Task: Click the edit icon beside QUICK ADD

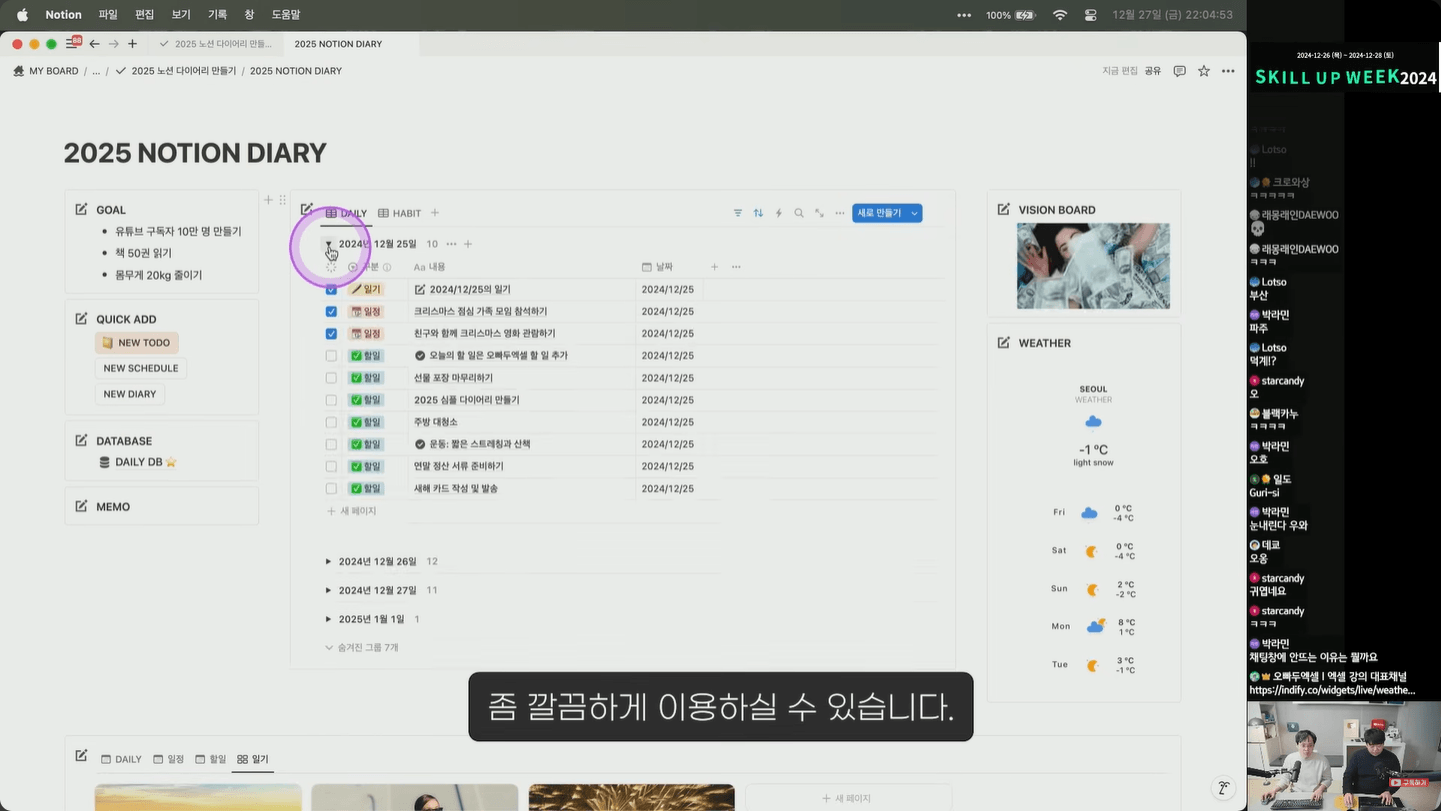Action: pyautogui.click(x=81, y=319)
